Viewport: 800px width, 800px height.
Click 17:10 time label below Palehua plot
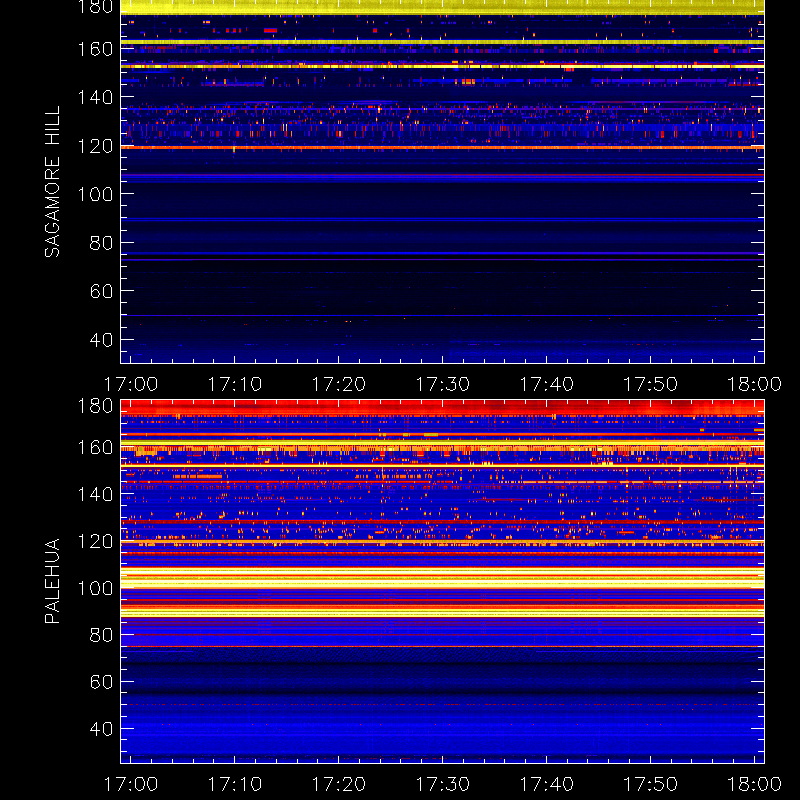[235, 784]
